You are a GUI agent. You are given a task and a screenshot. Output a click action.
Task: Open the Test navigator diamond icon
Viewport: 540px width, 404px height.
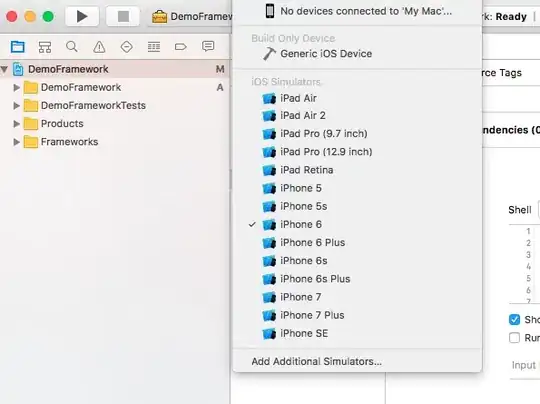coord(126,47)
